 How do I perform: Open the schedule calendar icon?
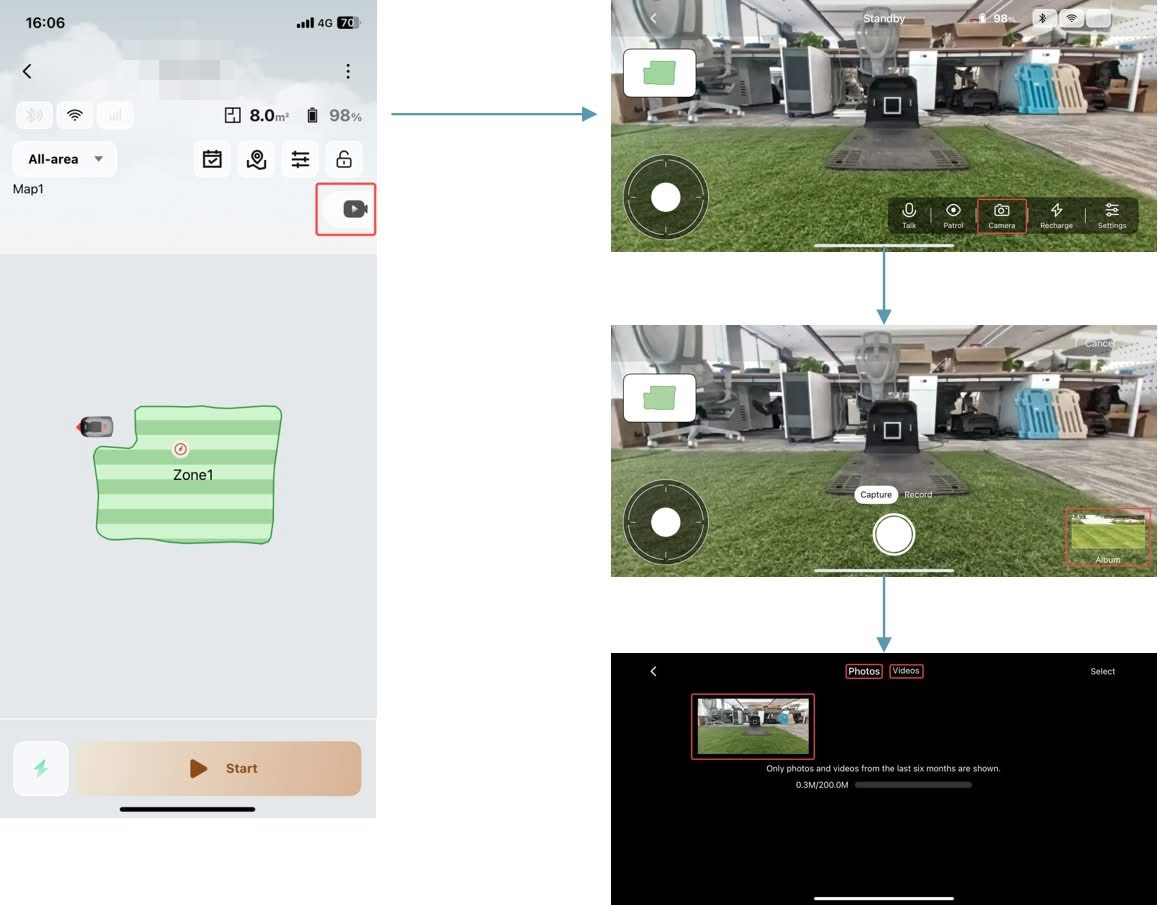[212, 159]
